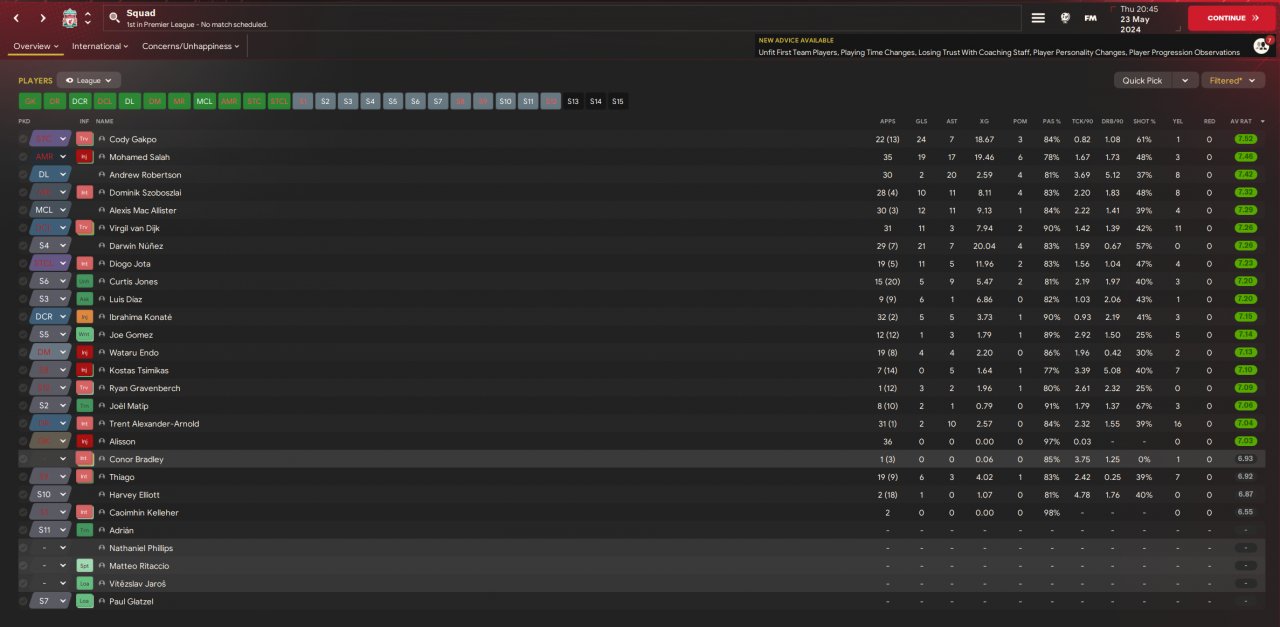Click profile icon beside Nathaniel Phillips
1280x627 pixels.
tap(102, 548)
